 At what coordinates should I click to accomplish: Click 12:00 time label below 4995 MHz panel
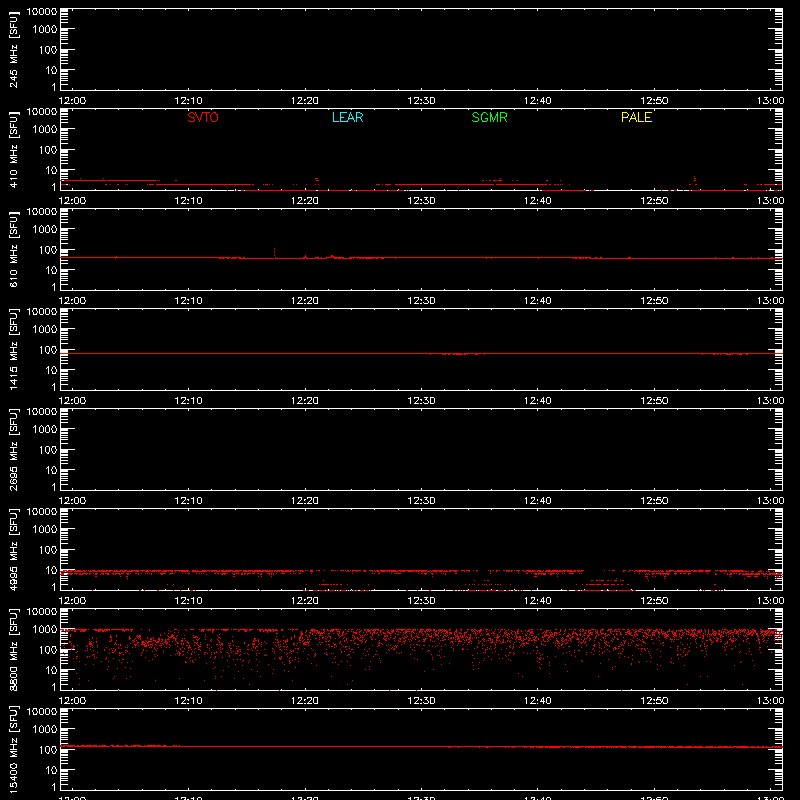[x=72, y=601]
